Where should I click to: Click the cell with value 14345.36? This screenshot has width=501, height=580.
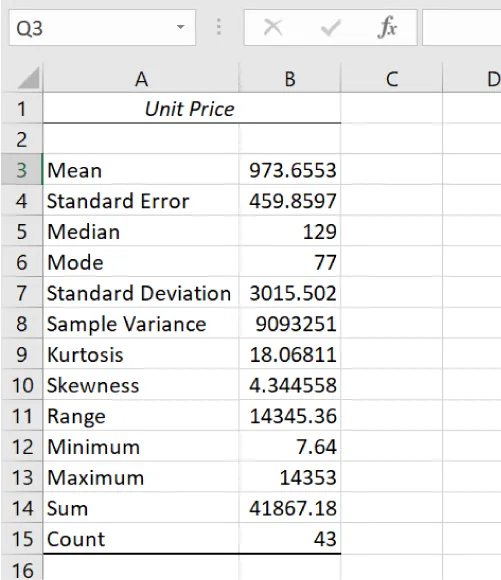[290, 415]
